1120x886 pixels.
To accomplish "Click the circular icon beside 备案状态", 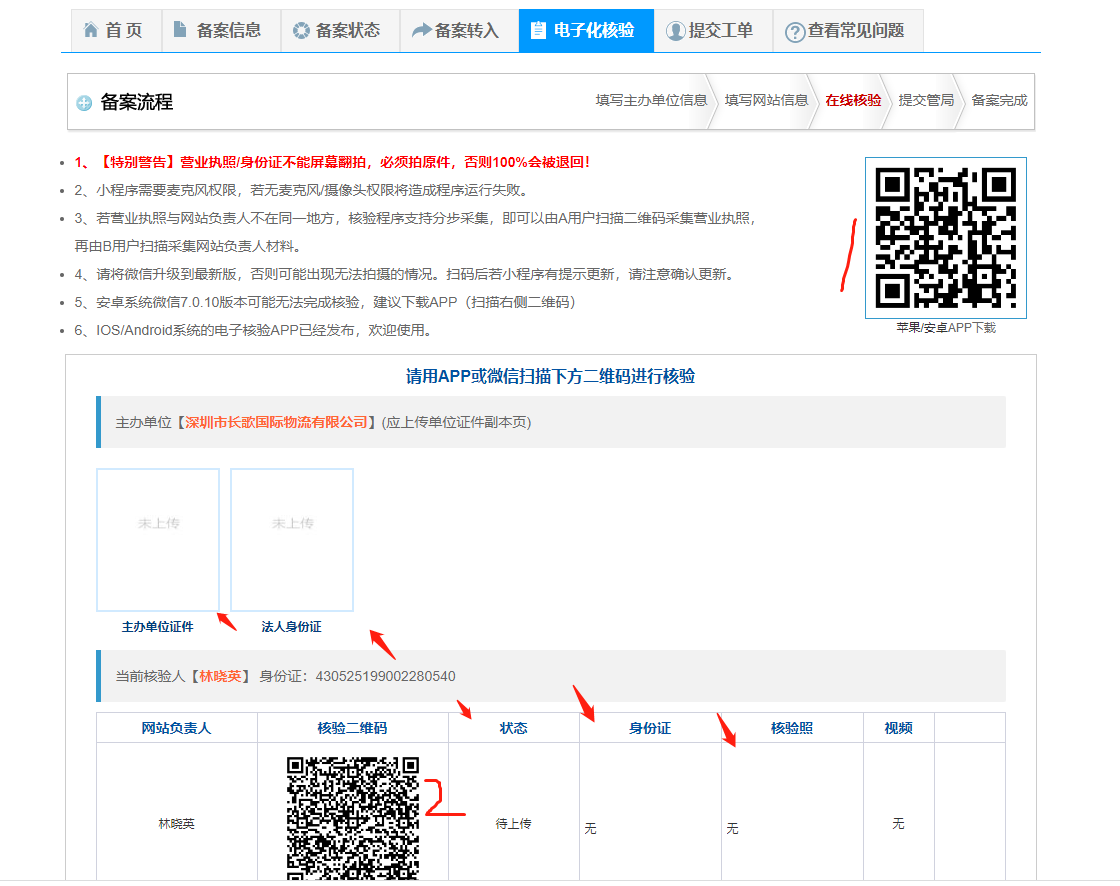I will coord(300,31).
